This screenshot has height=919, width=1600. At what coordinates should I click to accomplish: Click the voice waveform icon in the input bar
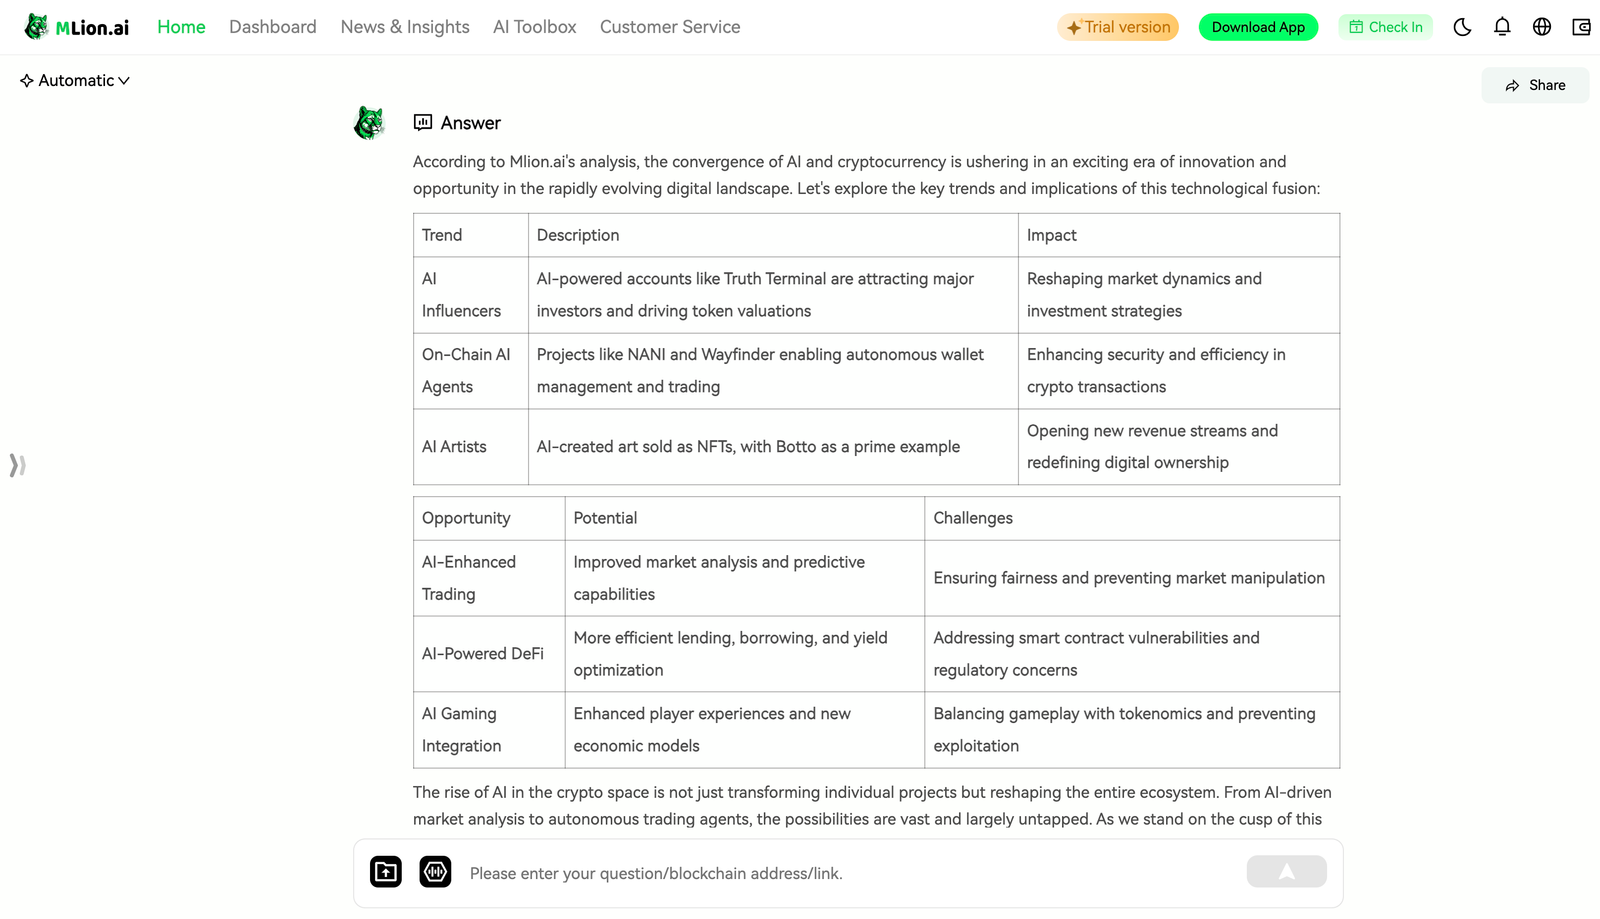click(435, 872)
